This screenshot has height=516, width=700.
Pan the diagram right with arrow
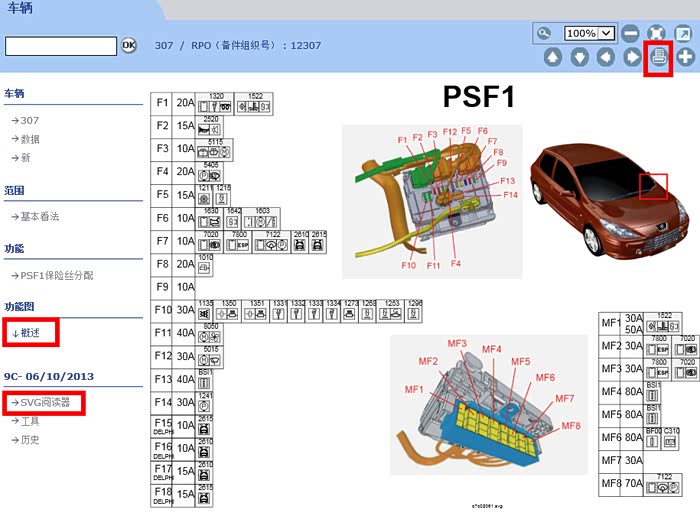[x=632, y=57]
